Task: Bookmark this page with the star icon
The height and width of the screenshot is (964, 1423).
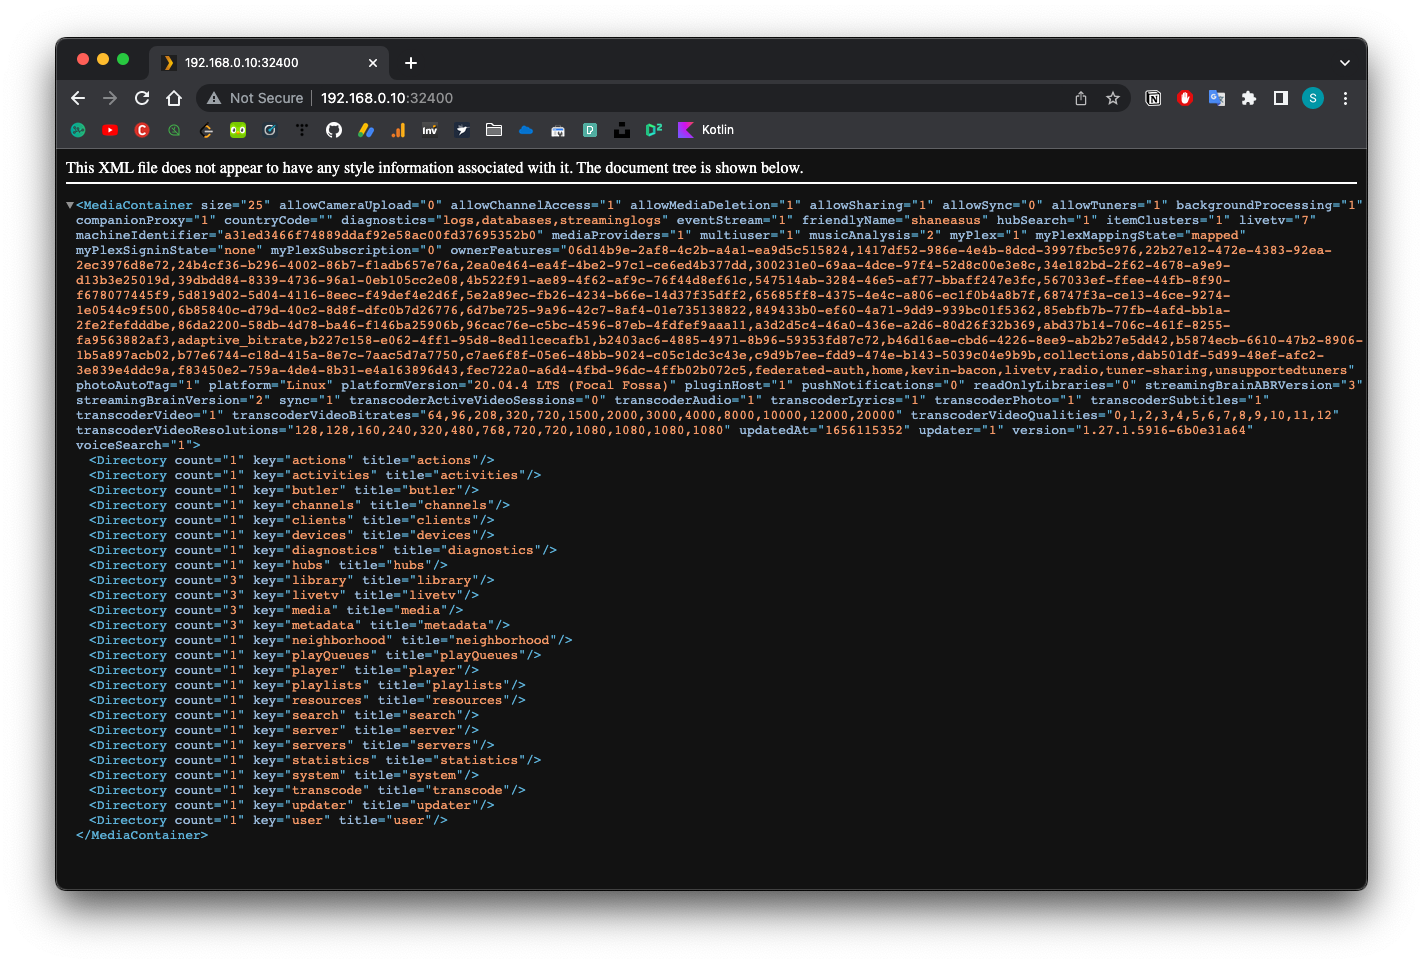Action: coord(1113,98)
